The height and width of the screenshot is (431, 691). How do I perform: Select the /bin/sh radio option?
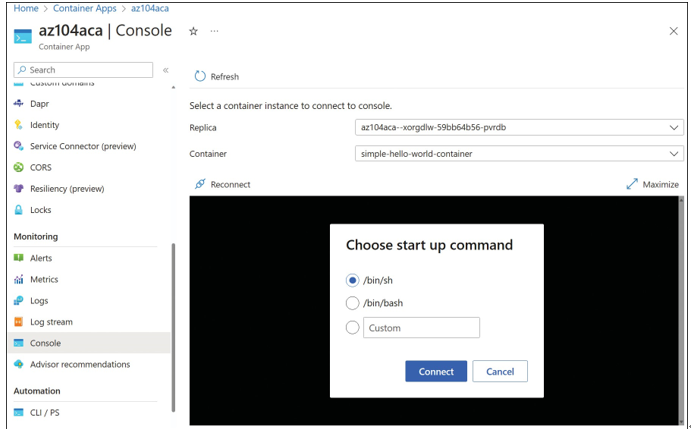pos(352,280)
